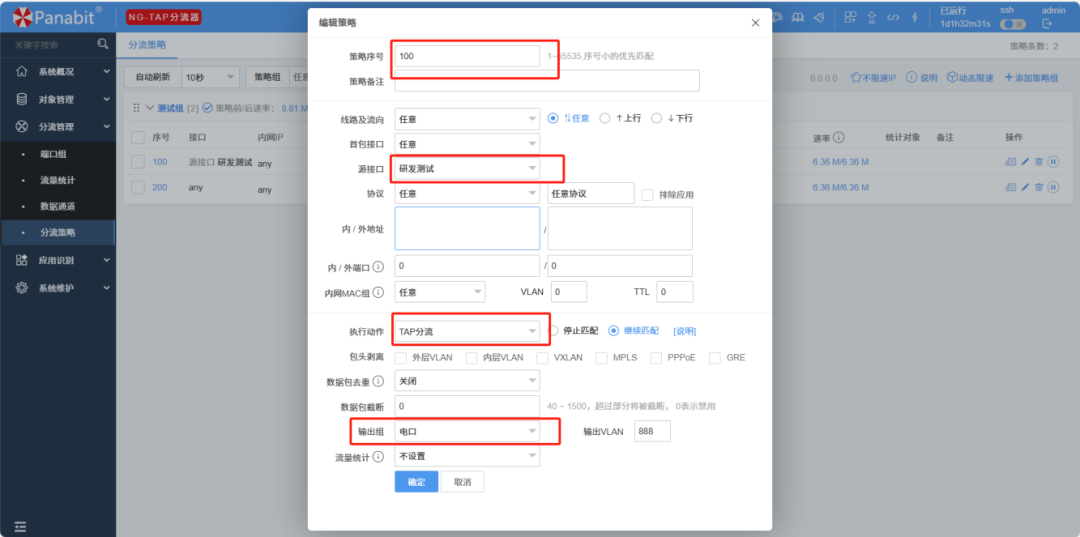Select the 继续匹配 radio button
Screen dimensions: 1080x537
tap(613, 331)
